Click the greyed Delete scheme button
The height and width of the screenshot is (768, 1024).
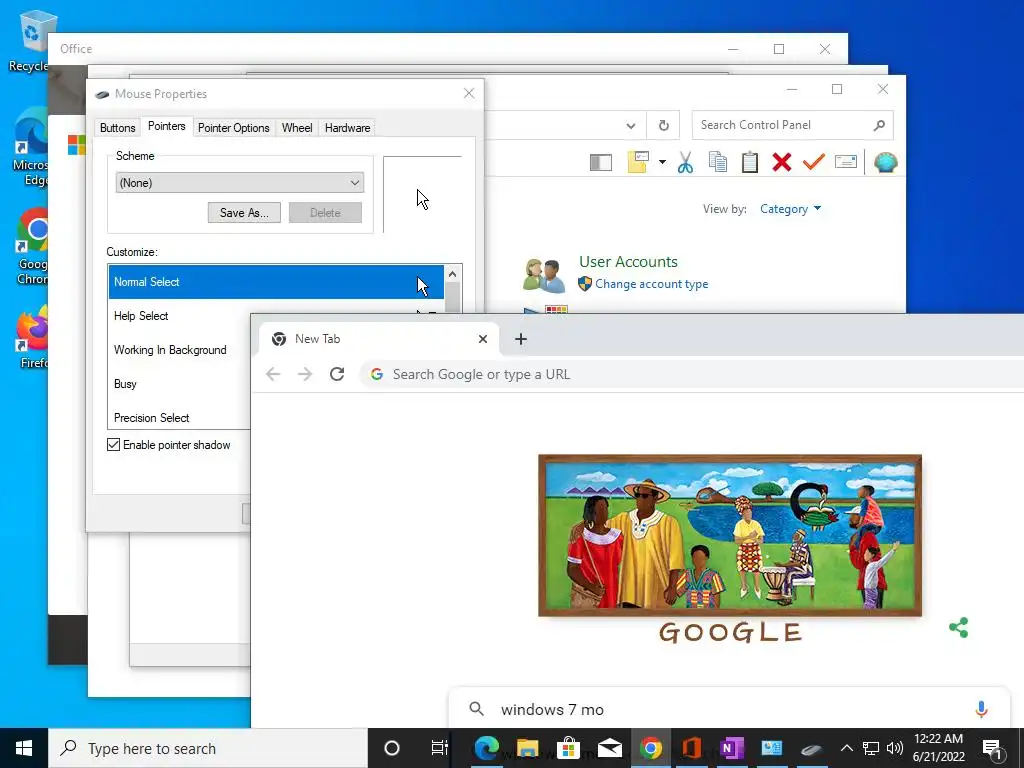325,213
